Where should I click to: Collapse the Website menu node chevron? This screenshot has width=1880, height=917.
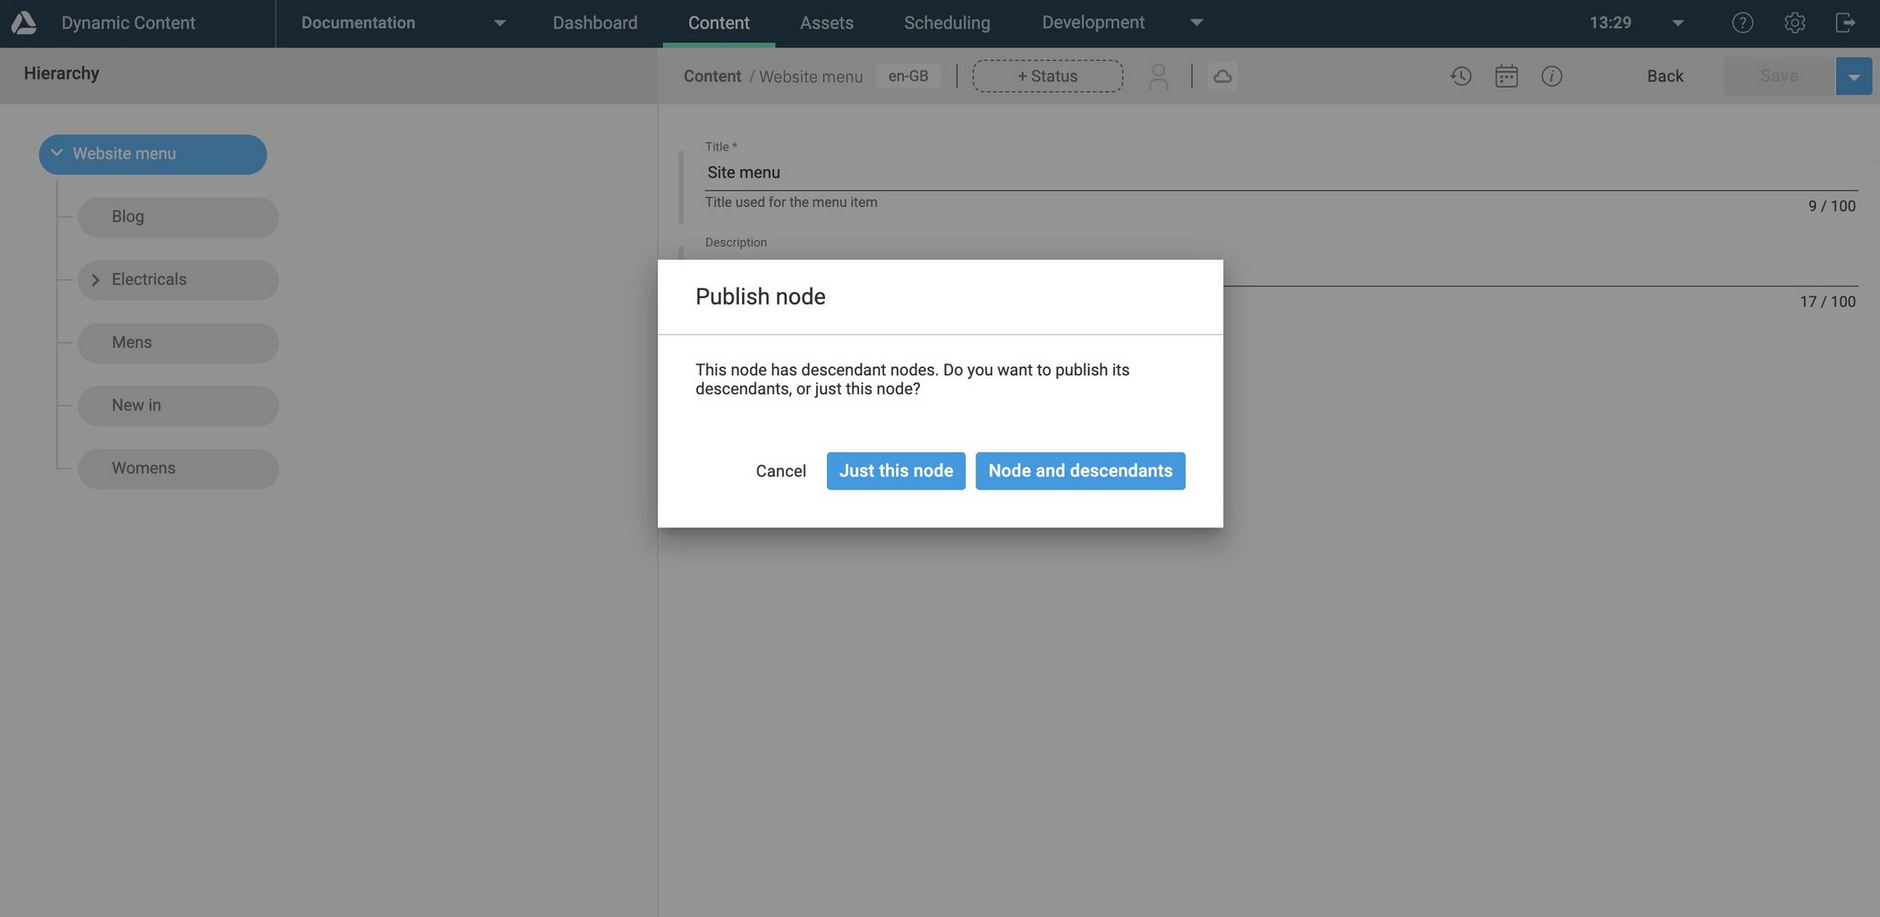point(57,153)
